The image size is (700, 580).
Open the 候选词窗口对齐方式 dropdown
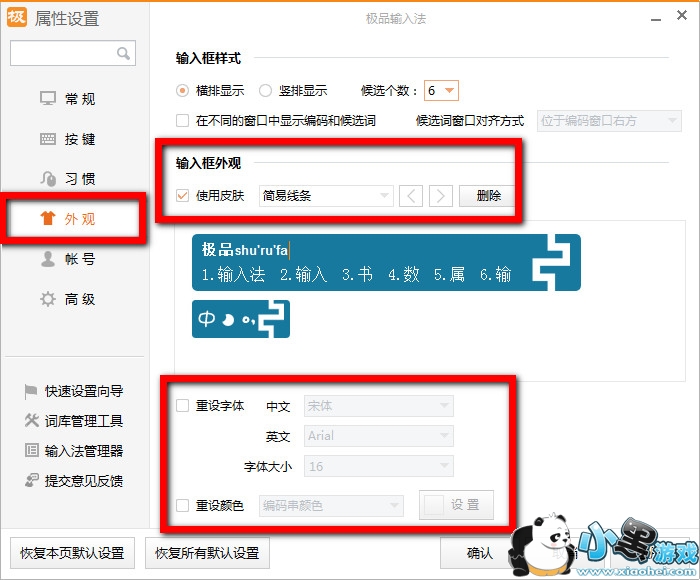pyautogui.click(x=609, y=121)
